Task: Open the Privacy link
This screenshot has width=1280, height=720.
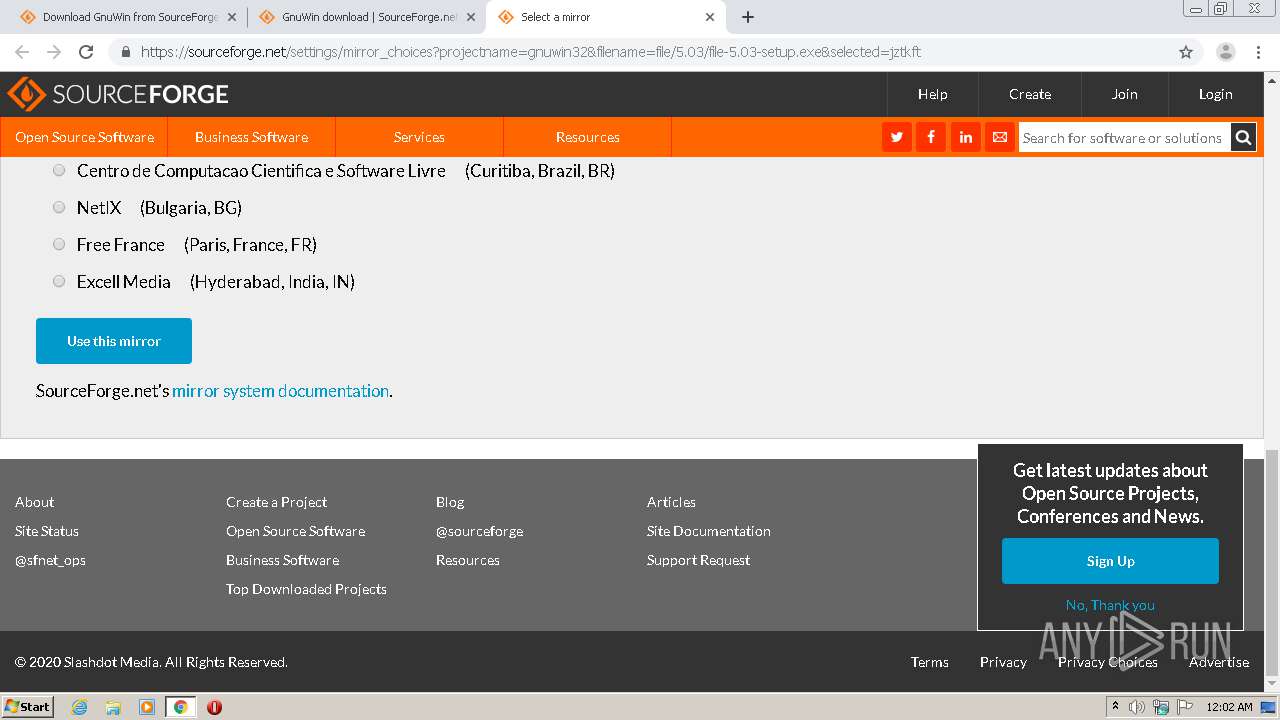Action: [1003, 662]
